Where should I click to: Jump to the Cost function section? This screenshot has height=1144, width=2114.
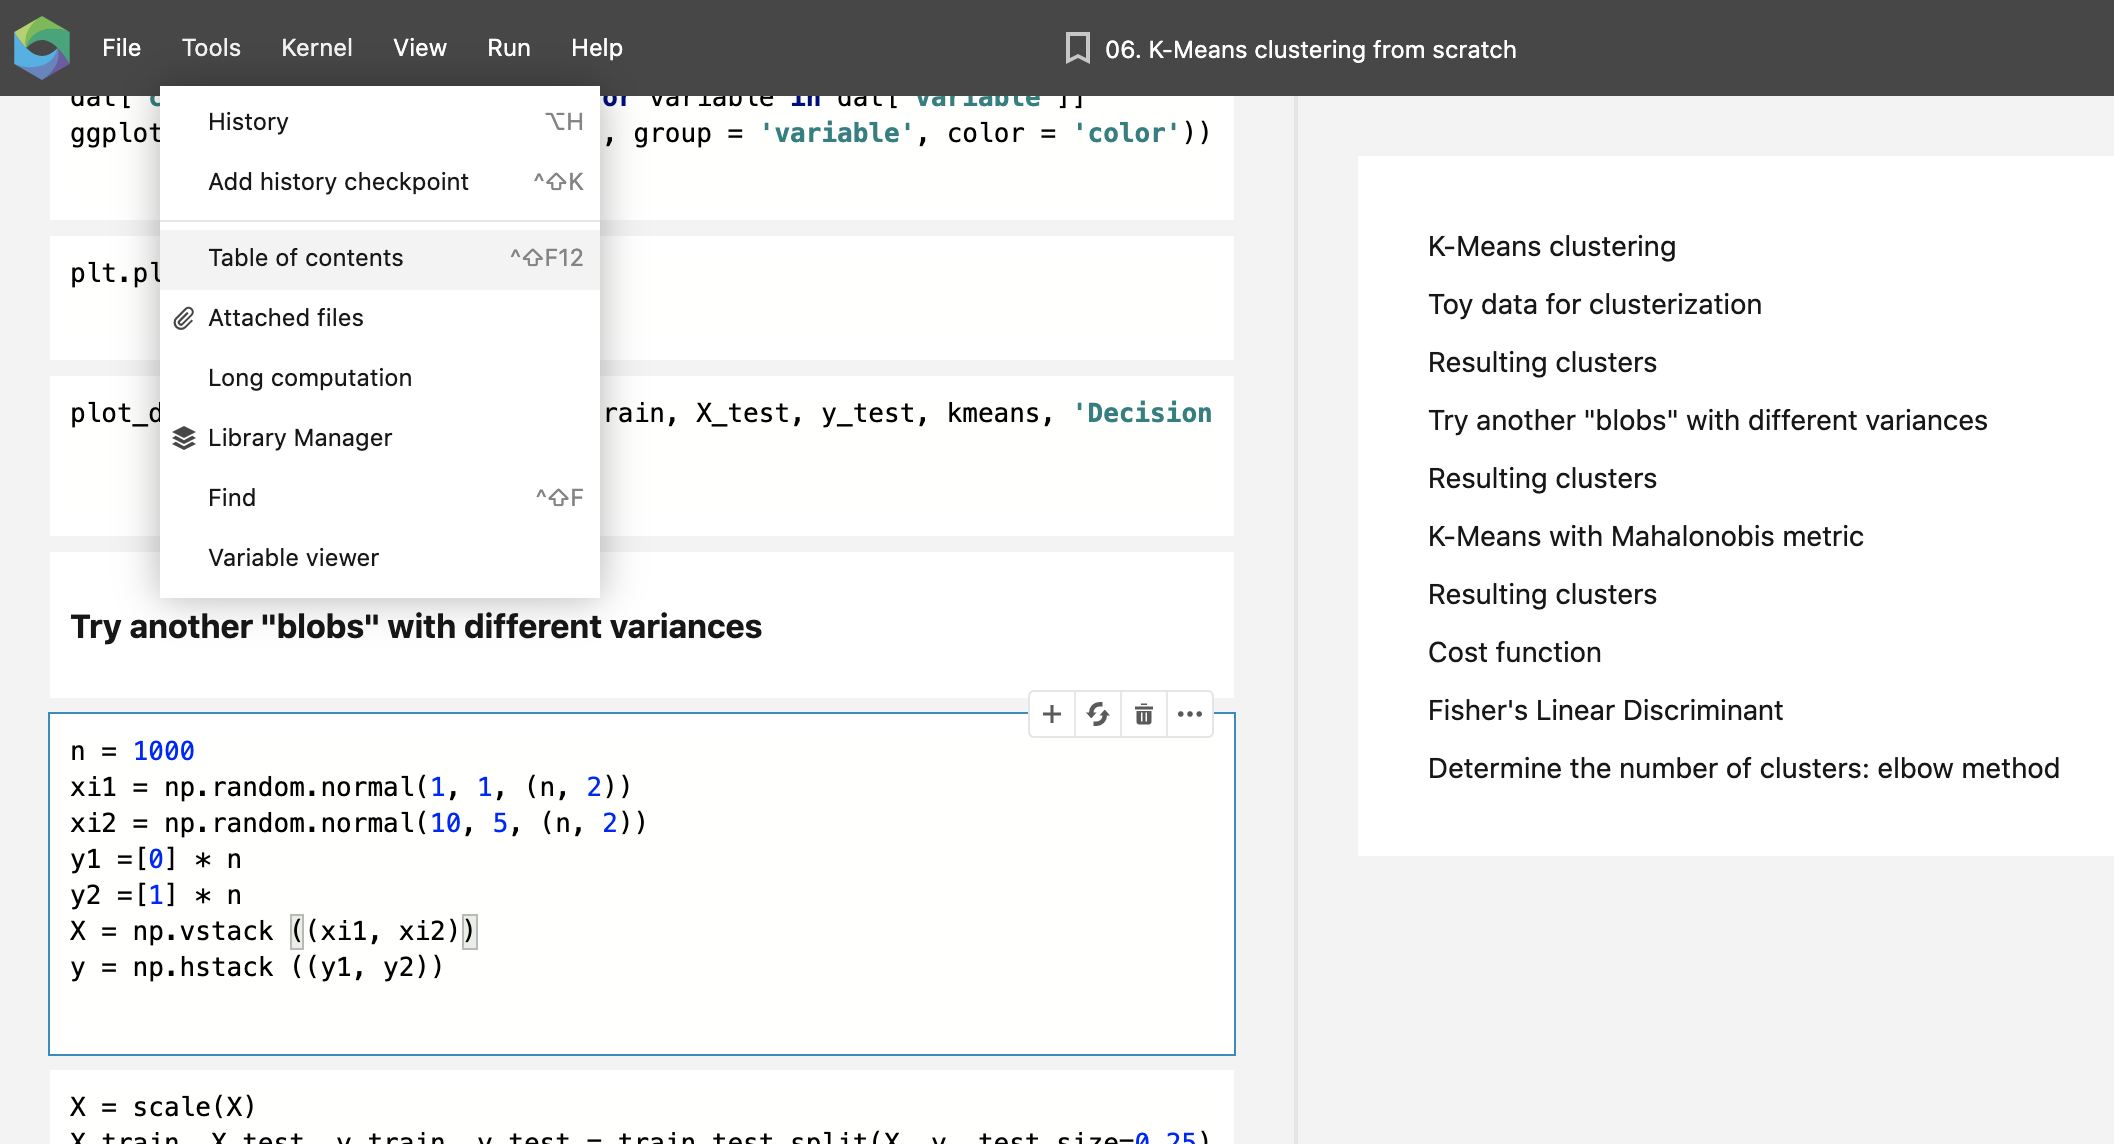(x=1513, y=652)
